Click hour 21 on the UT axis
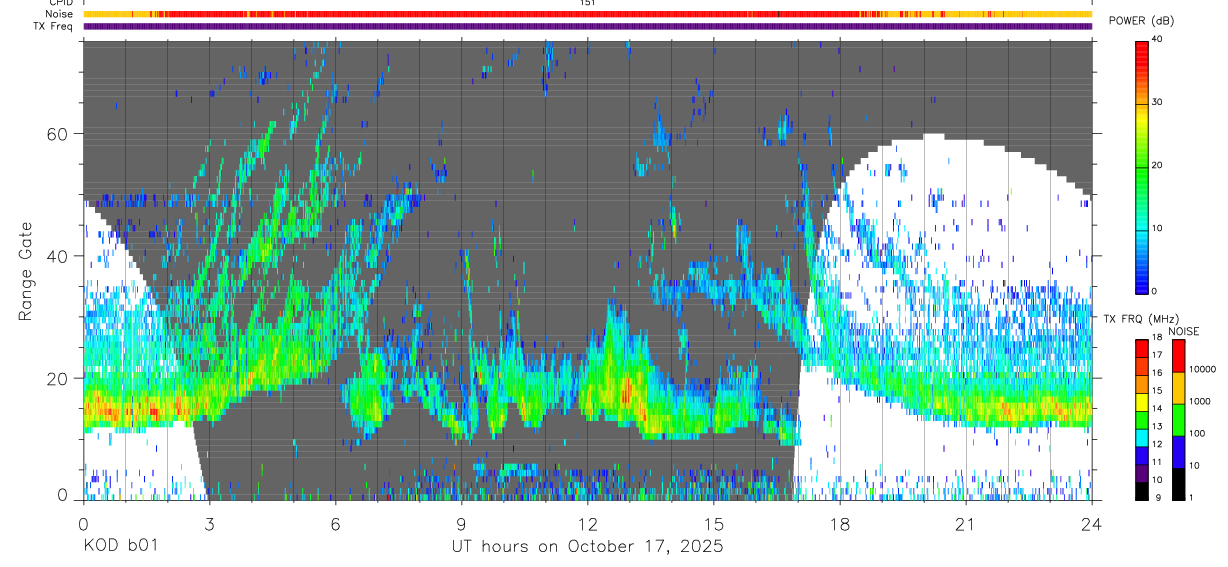Viewport: 1228px width, 567px height. tap(965, 523)
